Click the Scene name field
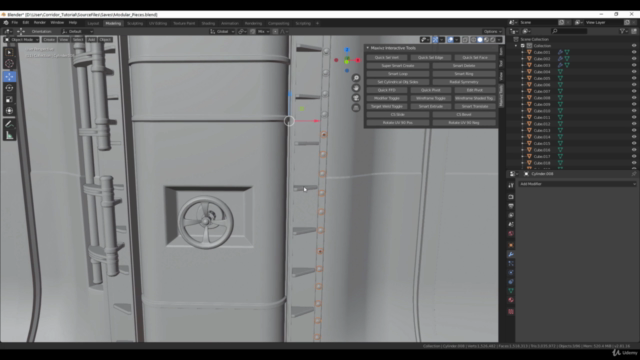Screen dimensions: 640x360 point(538,22)
